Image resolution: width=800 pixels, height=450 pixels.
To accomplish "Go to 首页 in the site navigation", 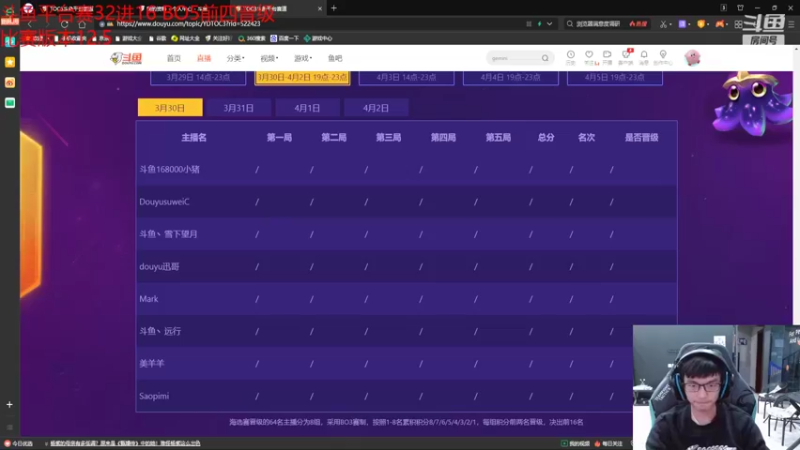I will (x=173, y=58).
